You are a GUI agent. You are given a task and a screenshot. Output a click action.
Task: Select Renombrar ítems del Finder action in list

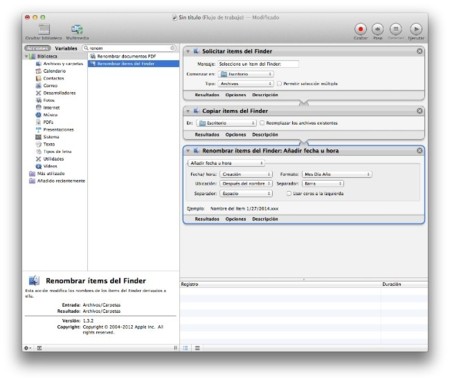[133, 64]
